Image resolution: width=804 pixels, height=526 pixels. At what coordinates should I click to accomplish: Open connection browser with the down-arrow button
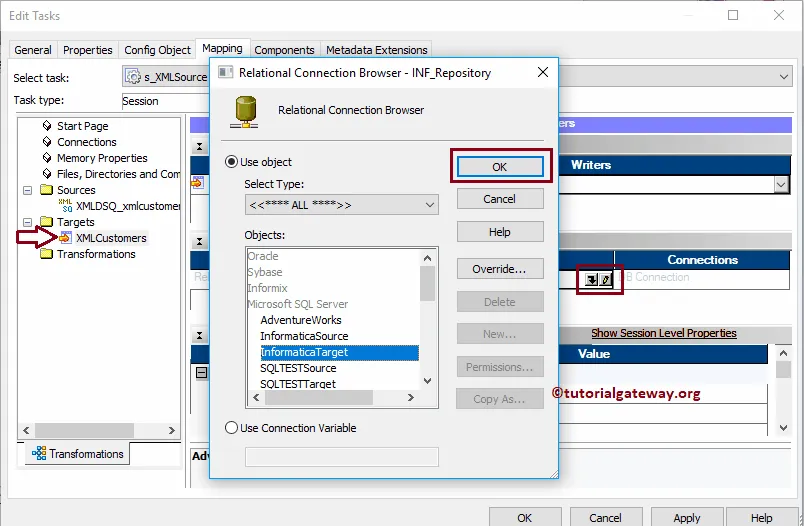click(x=591, y=279)
